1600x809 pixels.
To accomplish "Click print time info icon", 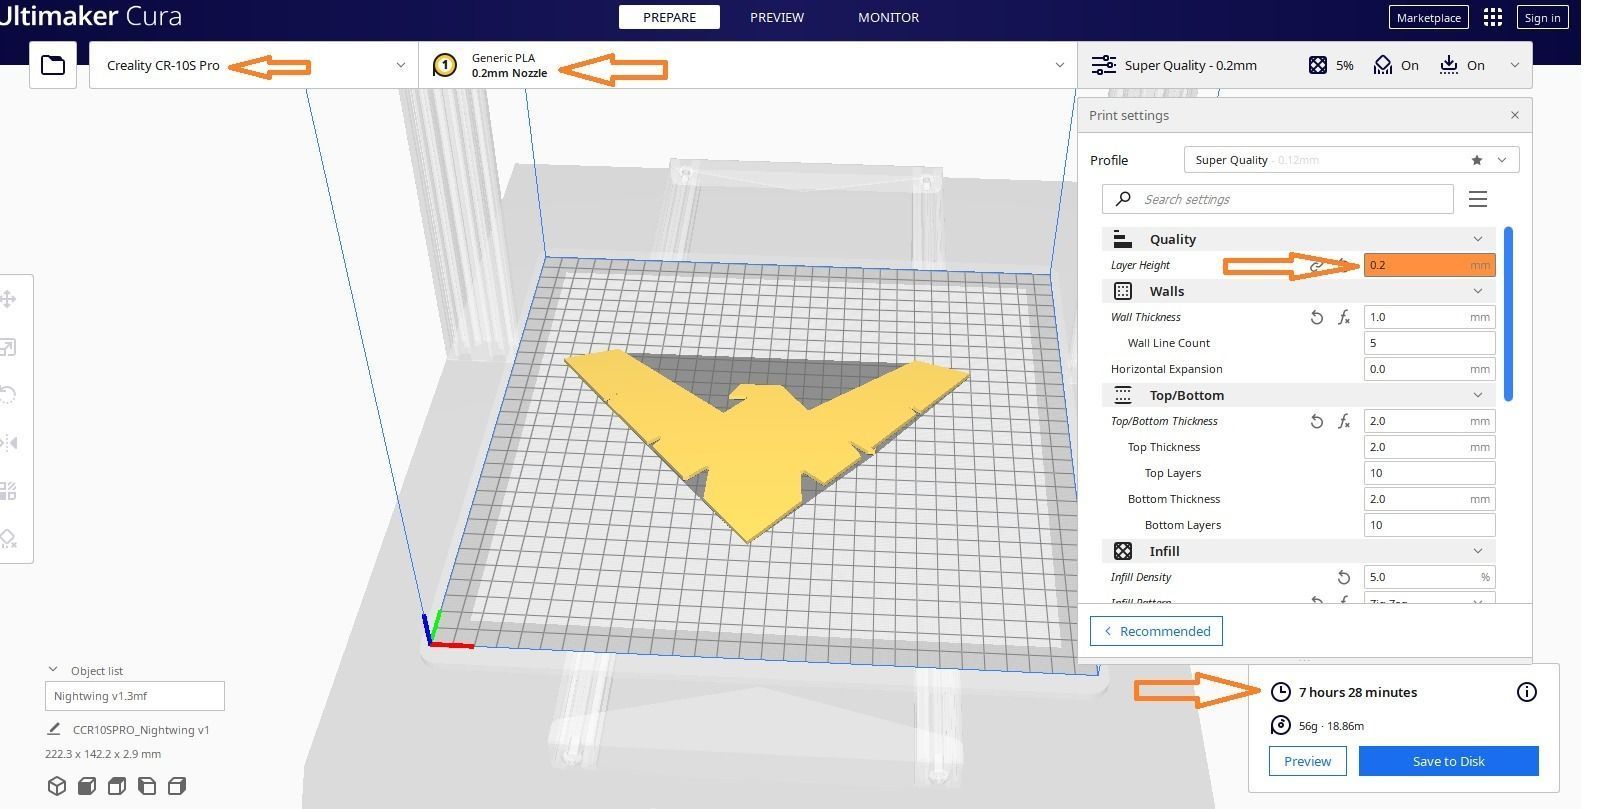I will 1527,692.
